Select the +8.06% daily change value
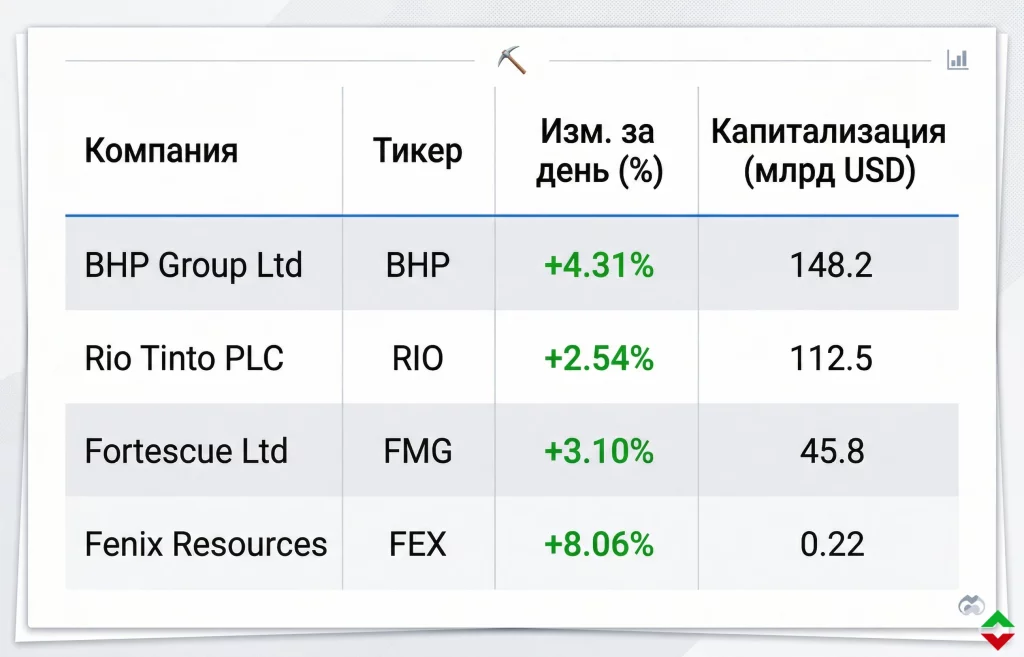Screen dimensions: 1024x657 coord(599,545)
